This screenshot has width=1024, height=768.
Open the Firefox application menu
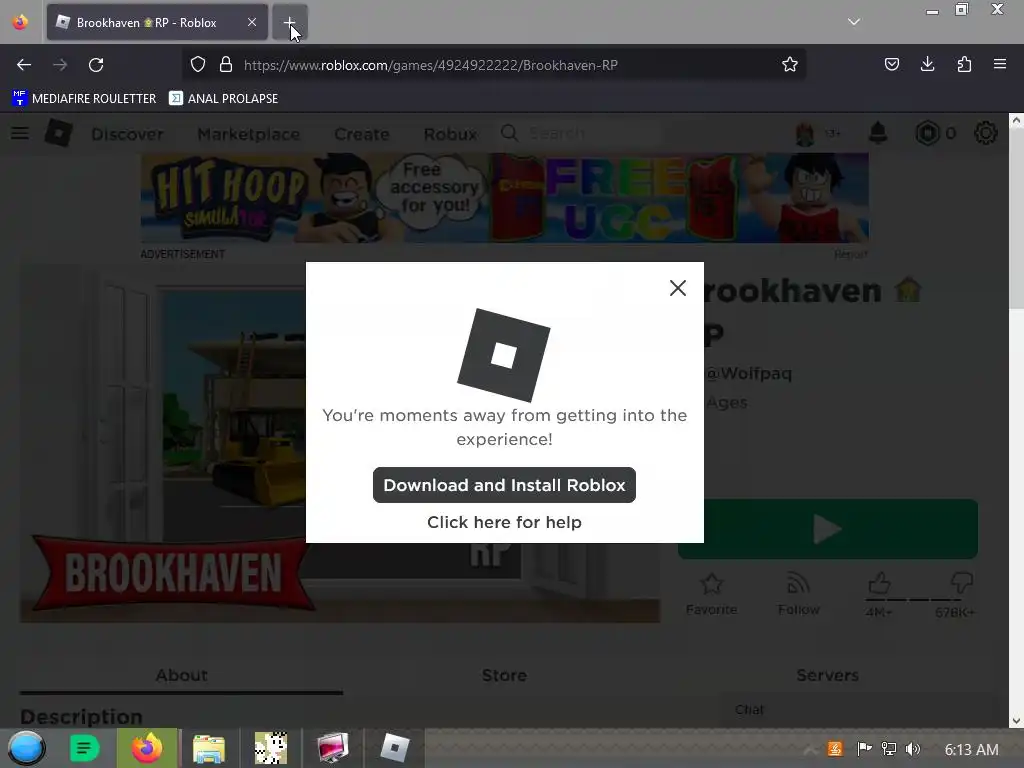point(1000,64)
